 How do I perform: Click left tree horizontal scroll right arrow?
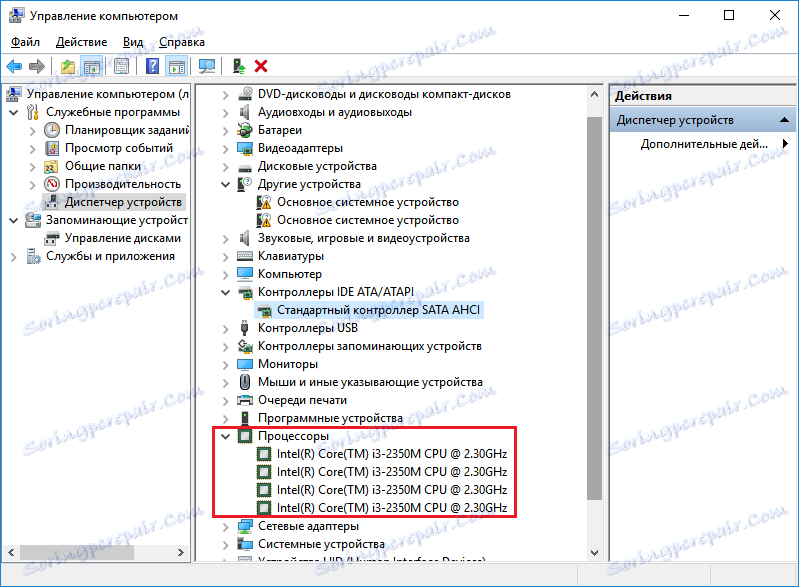[181, 552]
